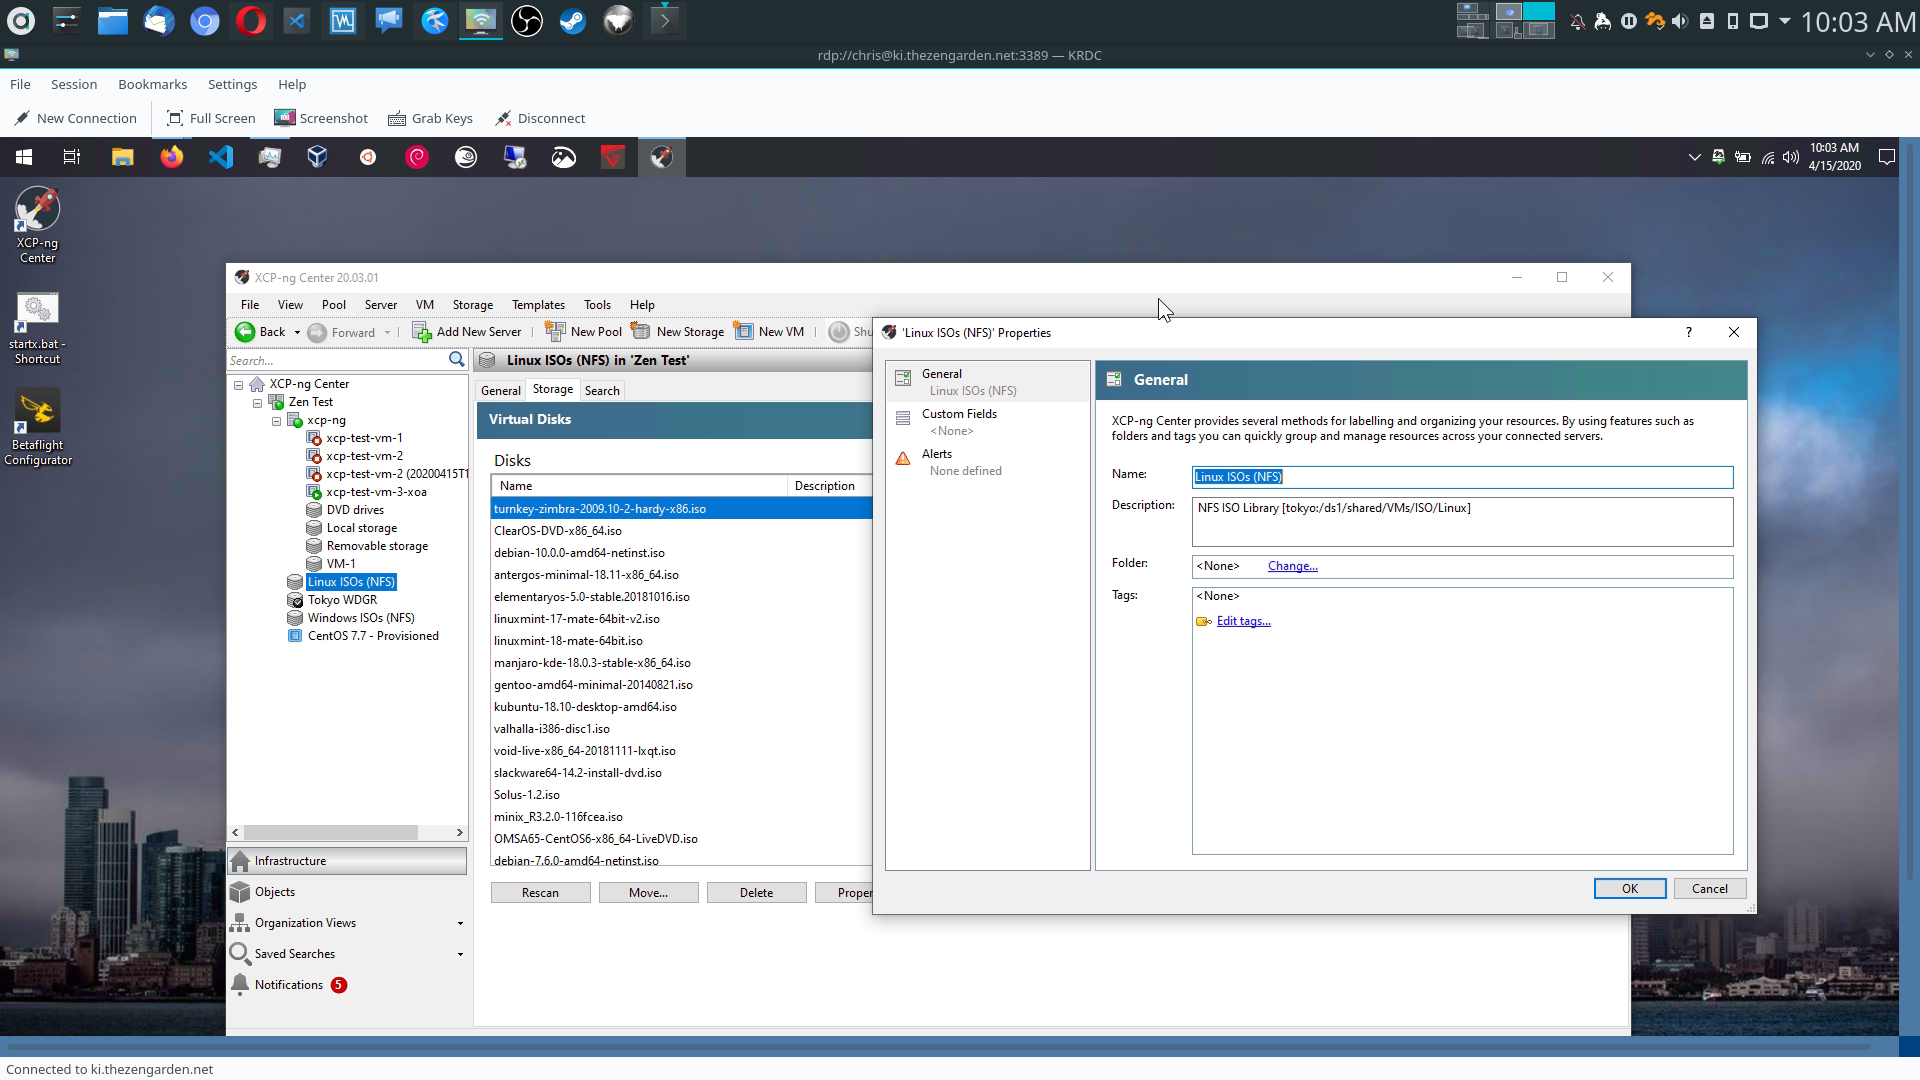Image resolution: width=1920 pixels, height=1080 pixels.
Task: Click New Connection in KRDC toolbar
Action: point(76,118)
